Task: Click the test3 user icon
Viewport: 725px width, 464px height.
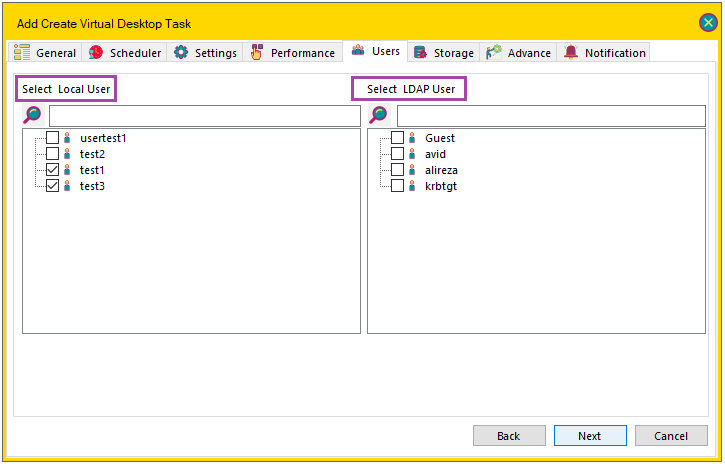Action: [68, 186]
